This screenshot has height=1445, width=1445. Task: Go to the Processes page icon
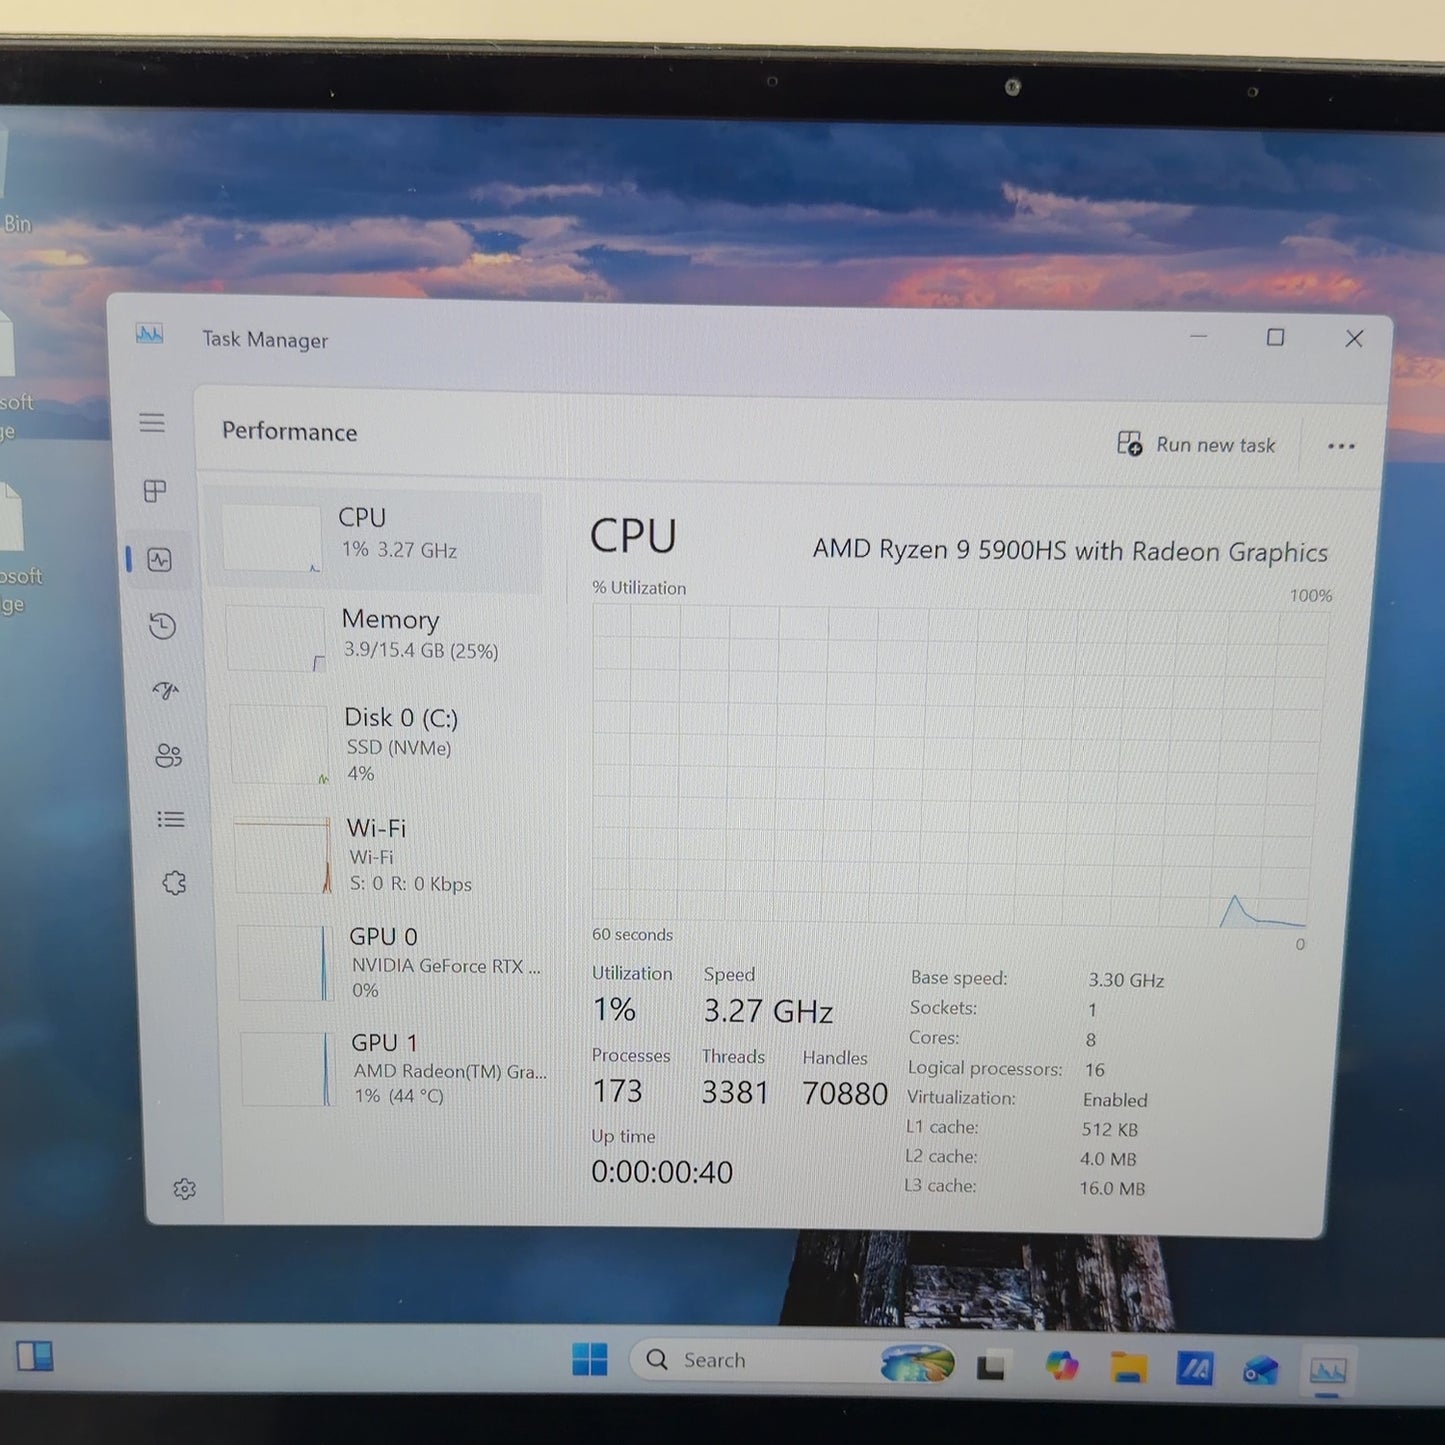click(x=155, y=491)
